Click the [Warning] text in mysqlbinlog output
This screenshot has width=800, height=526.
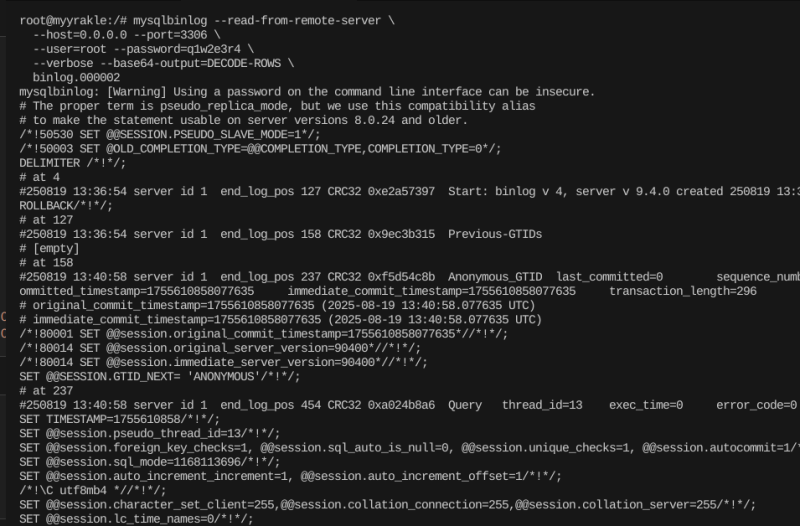click(x=146, y=91)
